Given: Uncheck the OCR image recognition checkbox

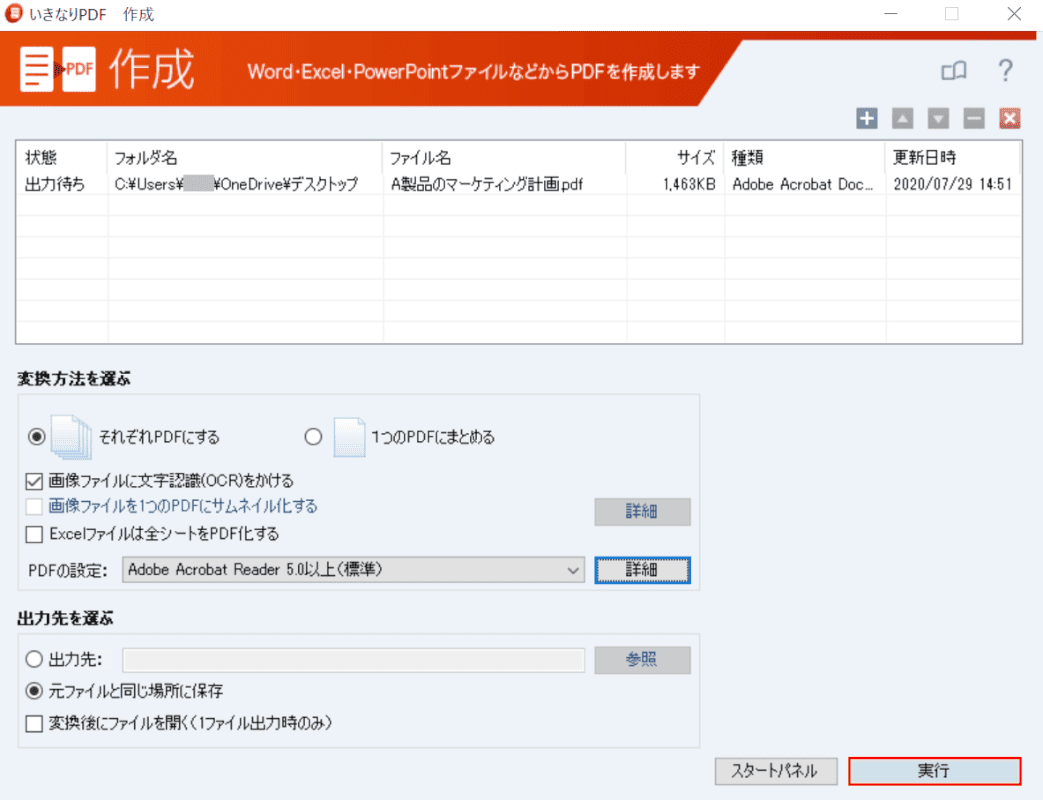Looking at the screenshot, I should 34,481.
